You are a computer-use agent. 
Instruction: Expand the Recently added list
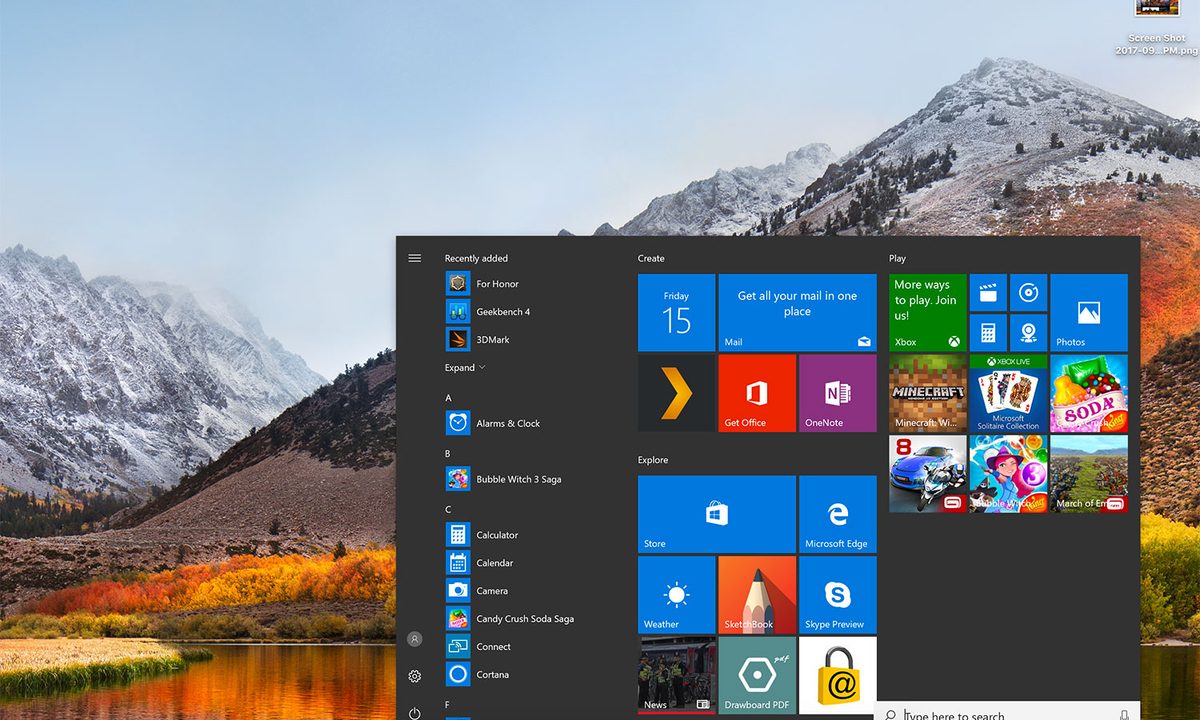(x=465, y=367)
